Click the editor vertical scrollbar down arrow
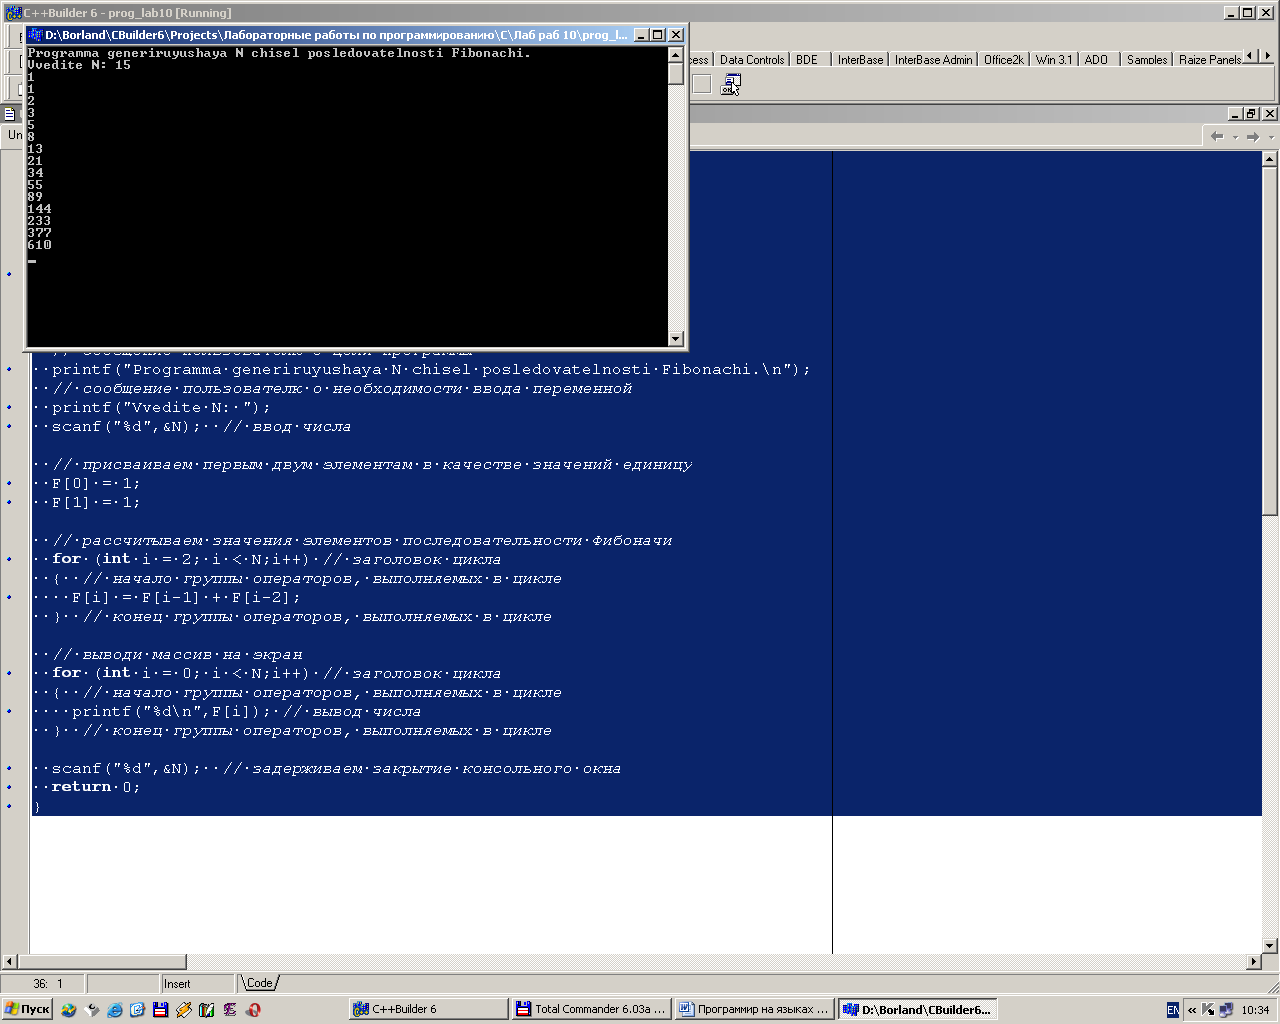Image resolution: width=1280 pixels, height=1024 pixels. [x=1270, y=945]
